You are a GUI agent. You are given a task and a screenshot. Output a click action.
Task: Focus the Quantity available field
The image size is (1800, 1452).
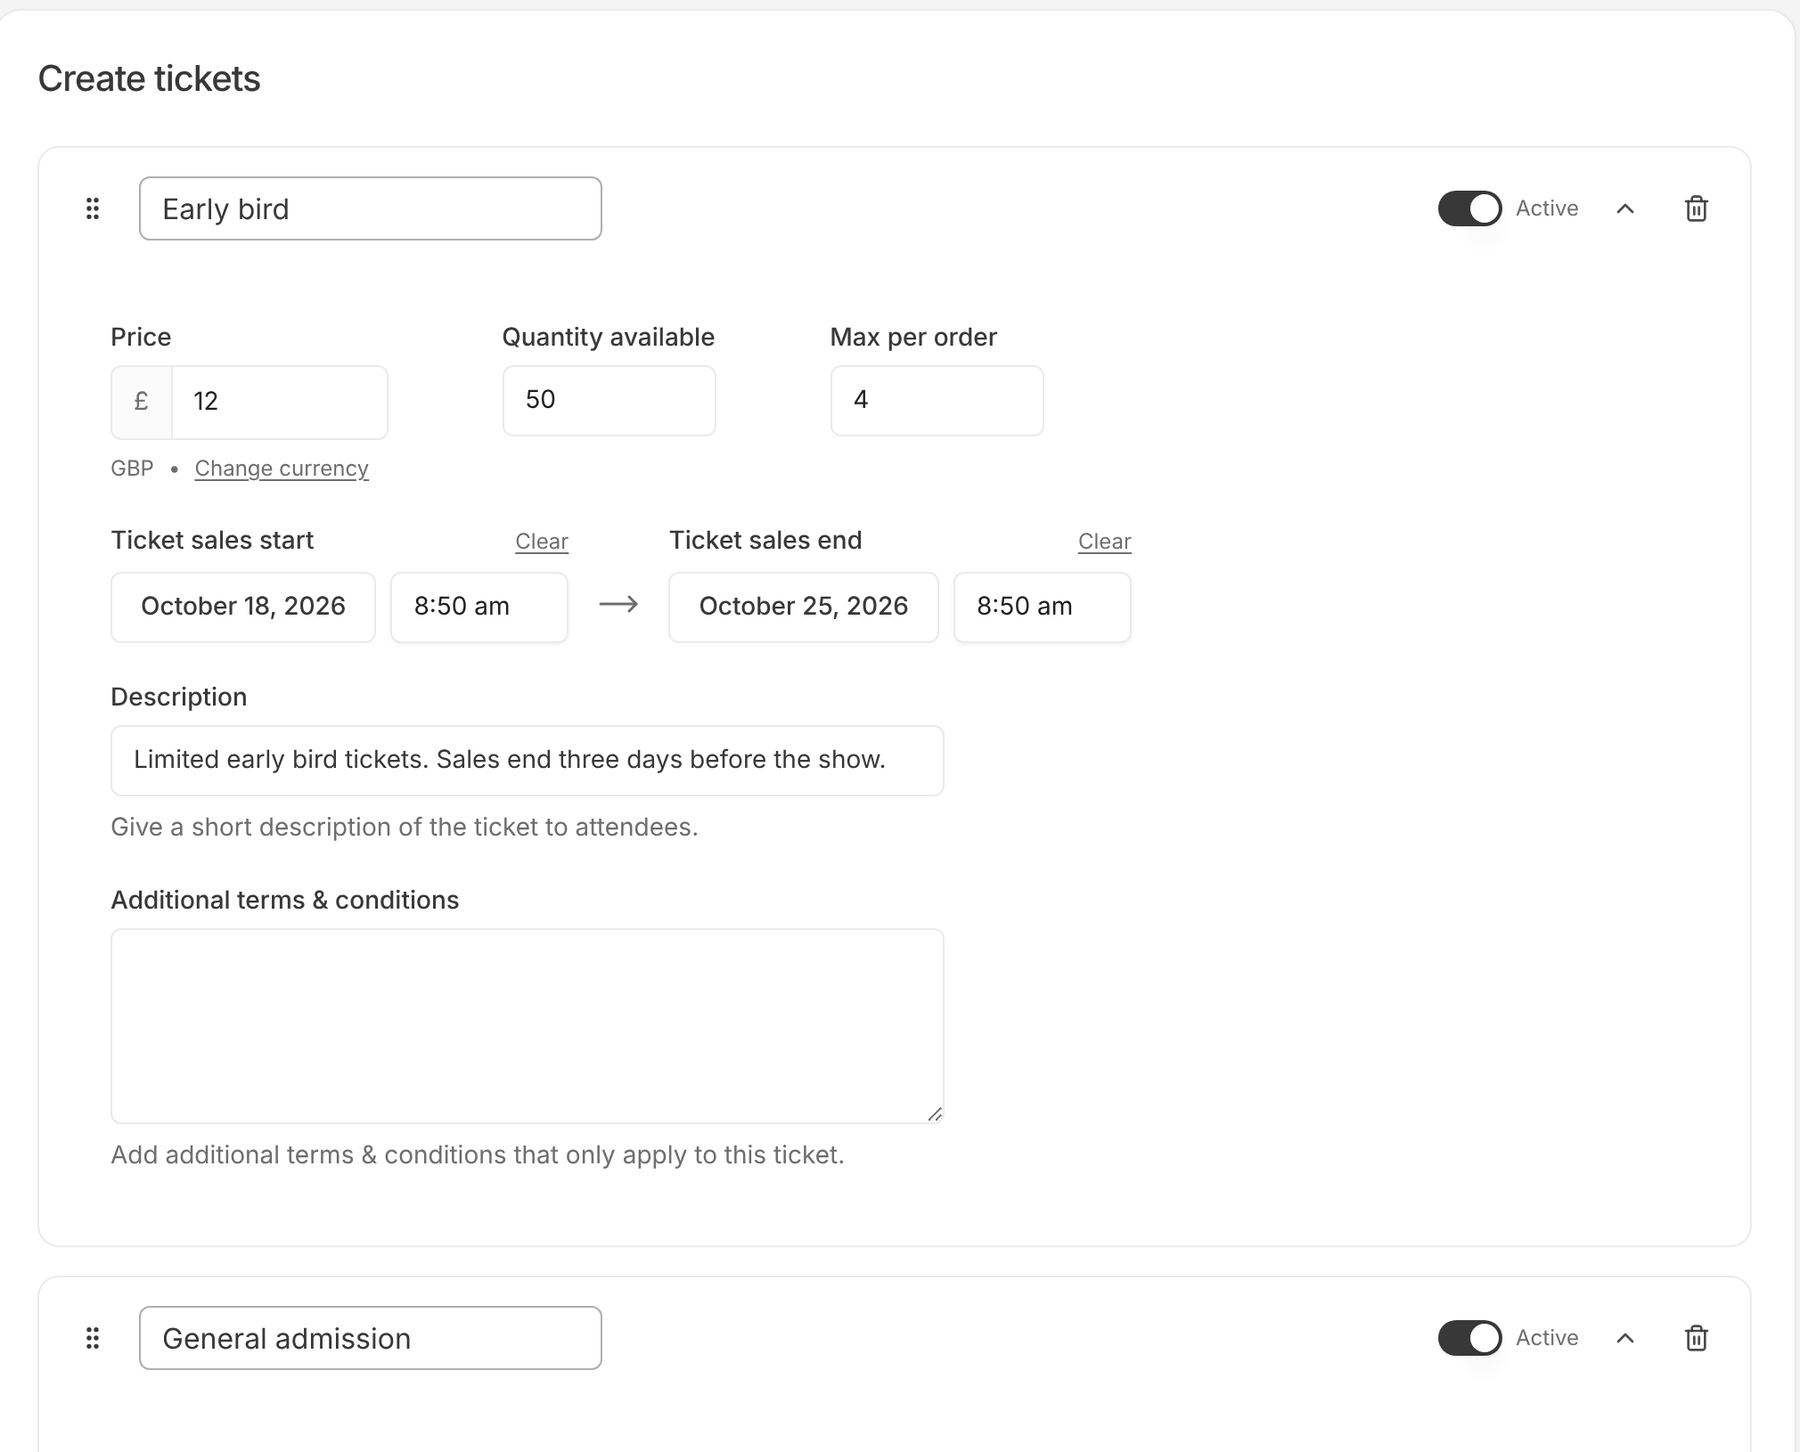tap(609, 401)
